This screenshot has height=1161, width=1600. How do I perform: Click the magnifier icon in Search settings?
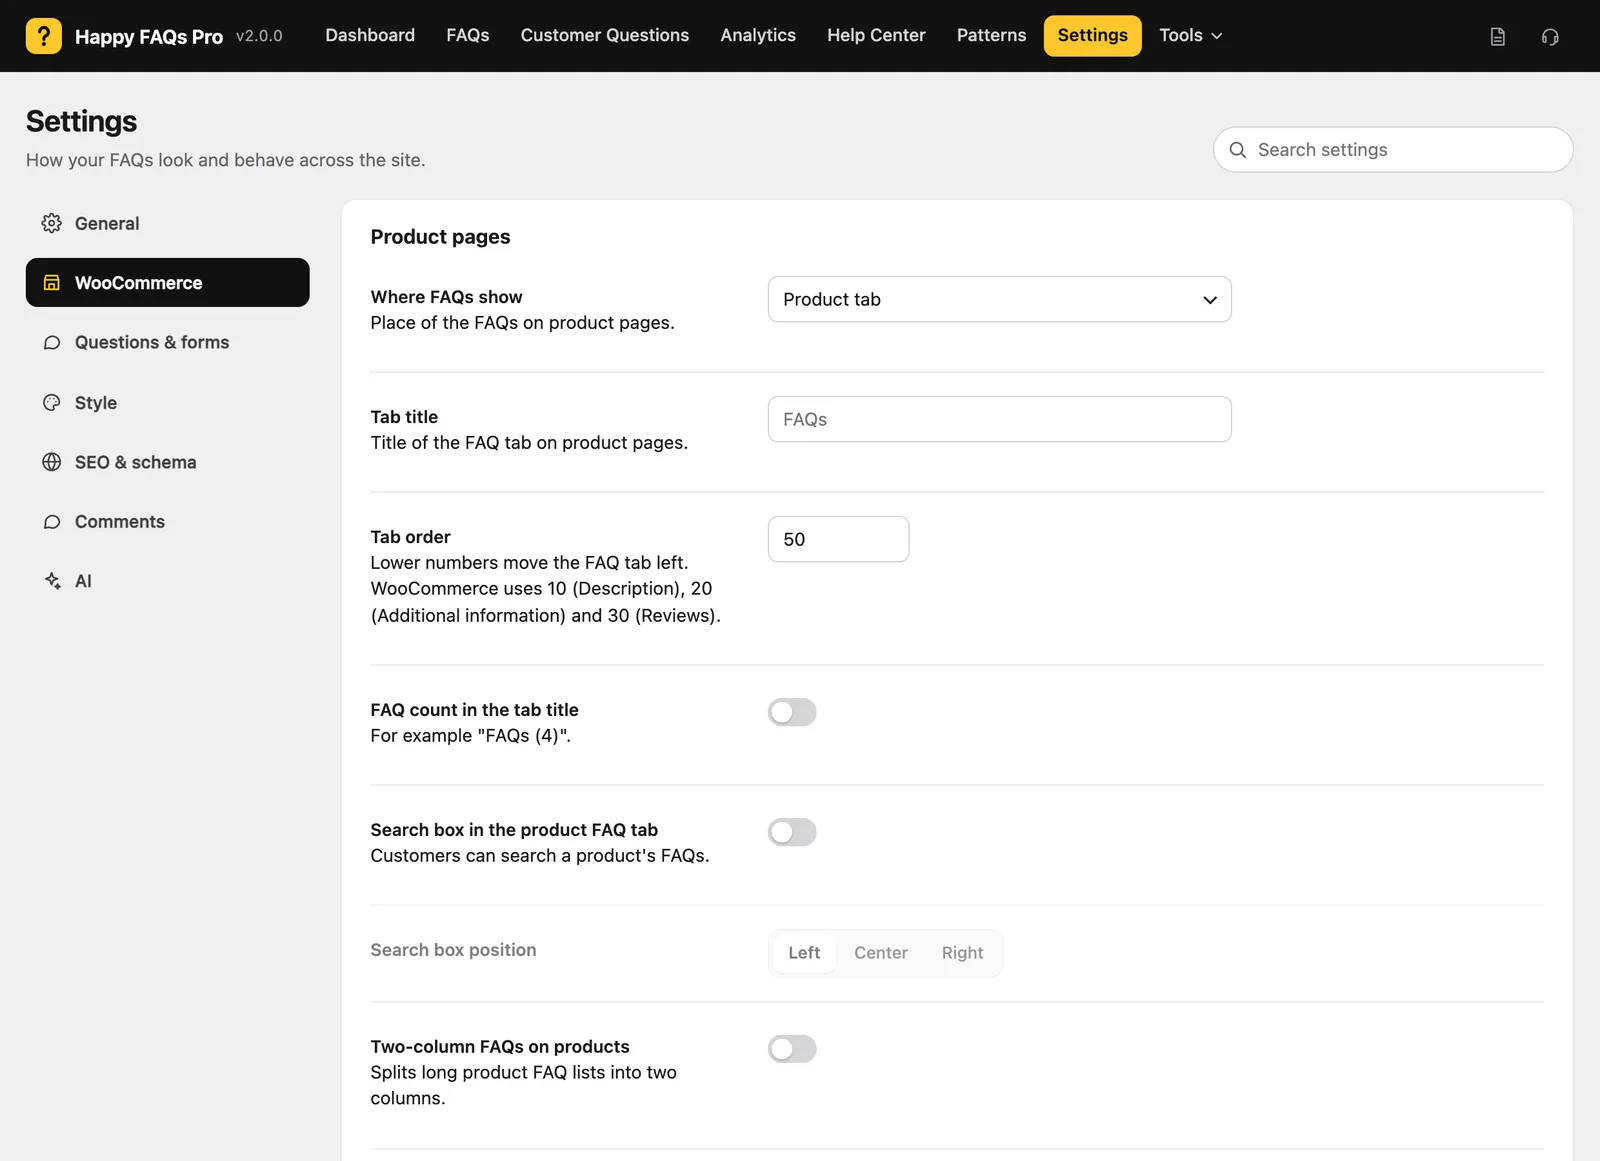tap(1237, 150)
